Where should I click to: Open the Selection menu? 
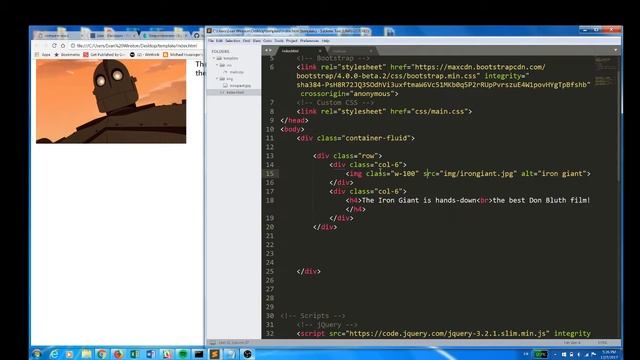pos(233,41)
